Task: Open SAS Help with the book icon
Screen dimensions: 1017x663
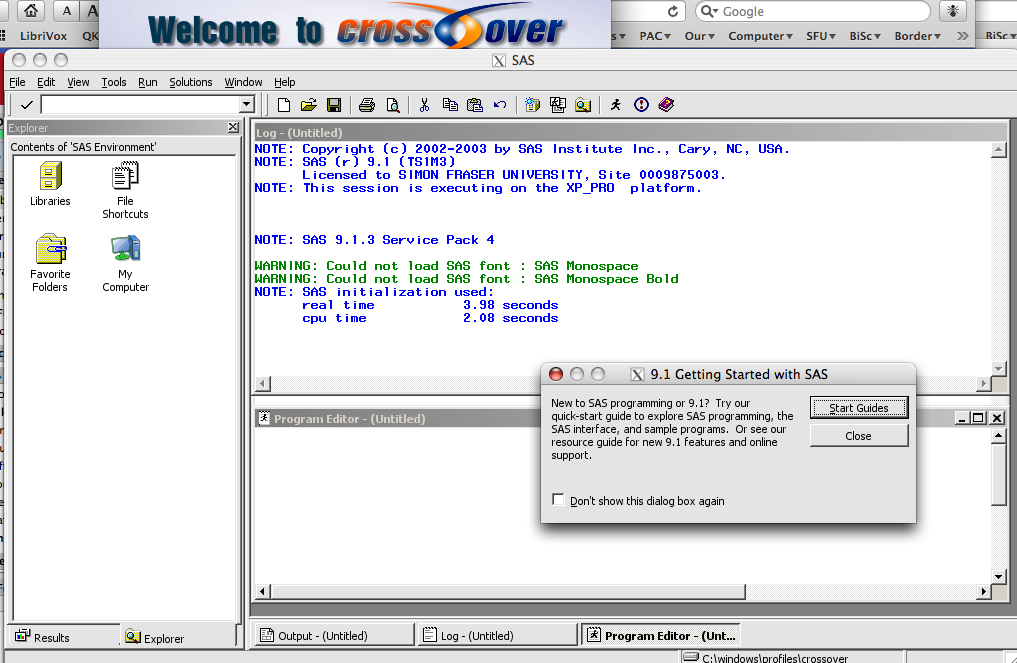Action: coord(664,104)
